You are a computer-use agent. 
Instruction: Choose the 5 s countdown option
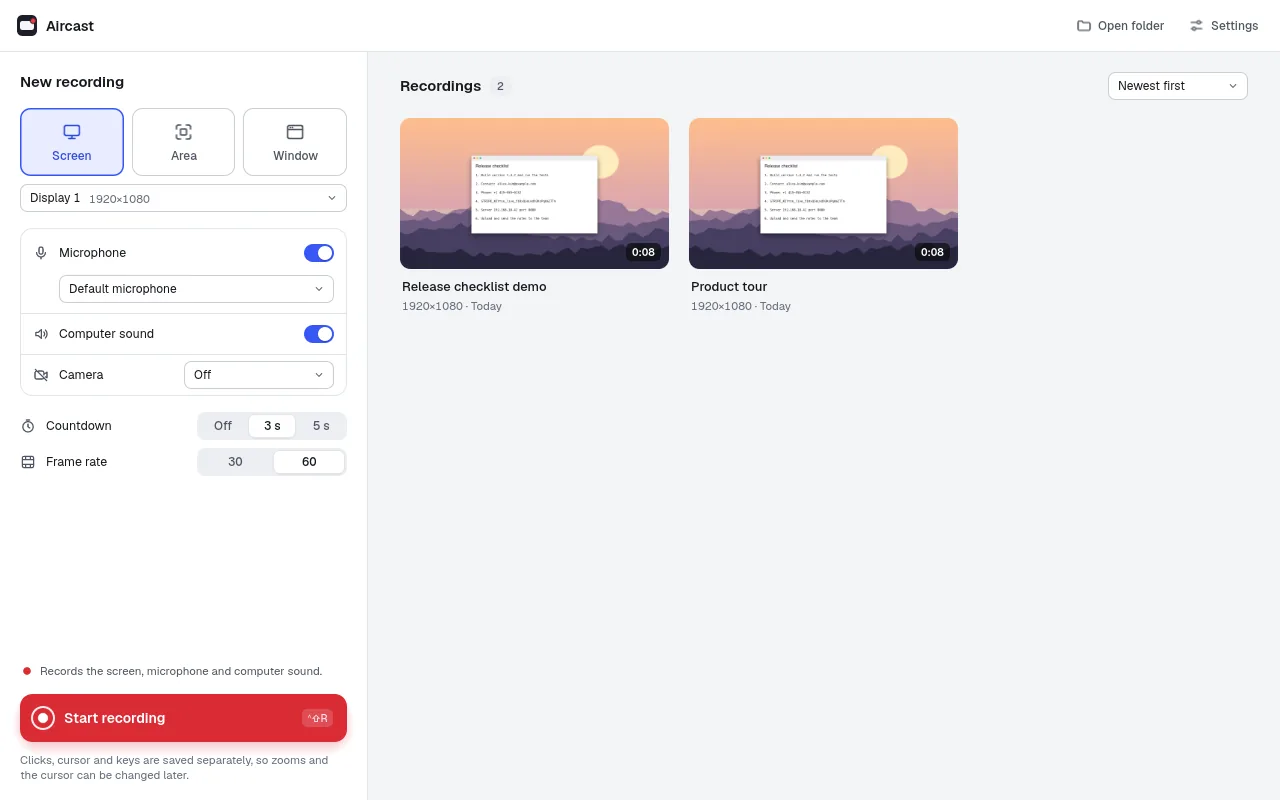tap(321, 426)
